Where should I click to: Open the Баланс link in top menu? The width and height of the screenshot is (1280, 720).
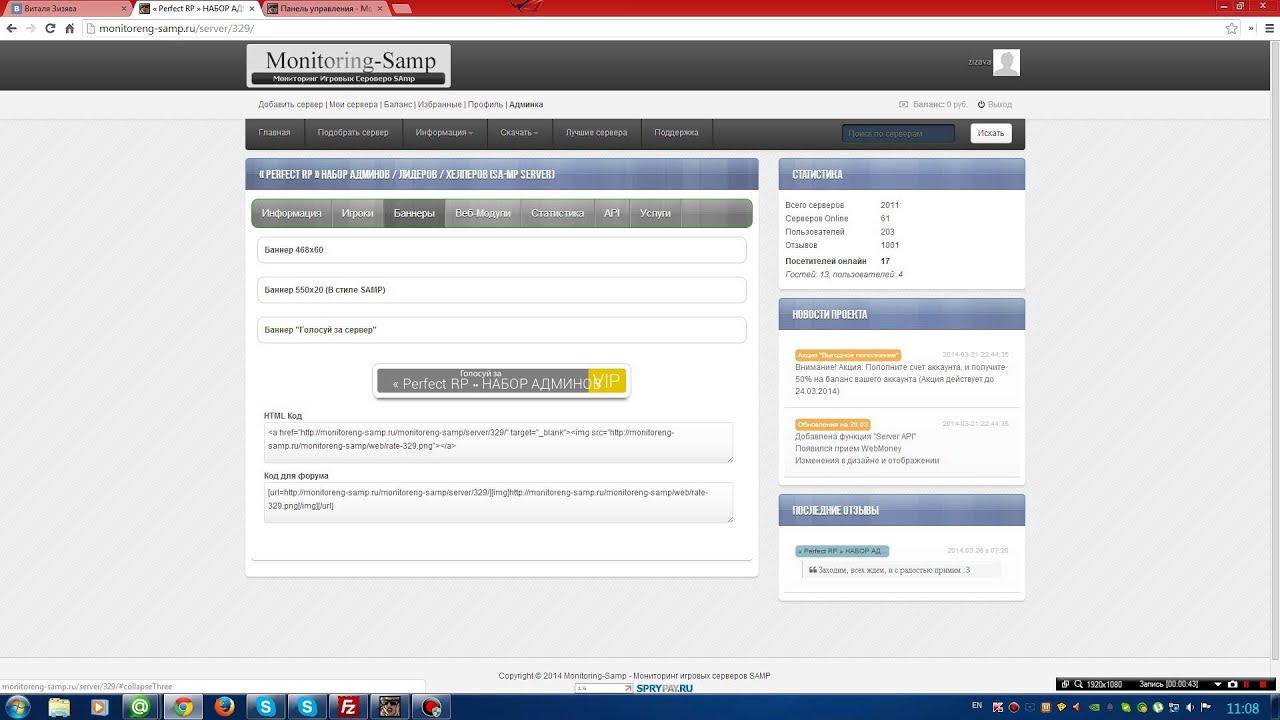click(397, 104)
